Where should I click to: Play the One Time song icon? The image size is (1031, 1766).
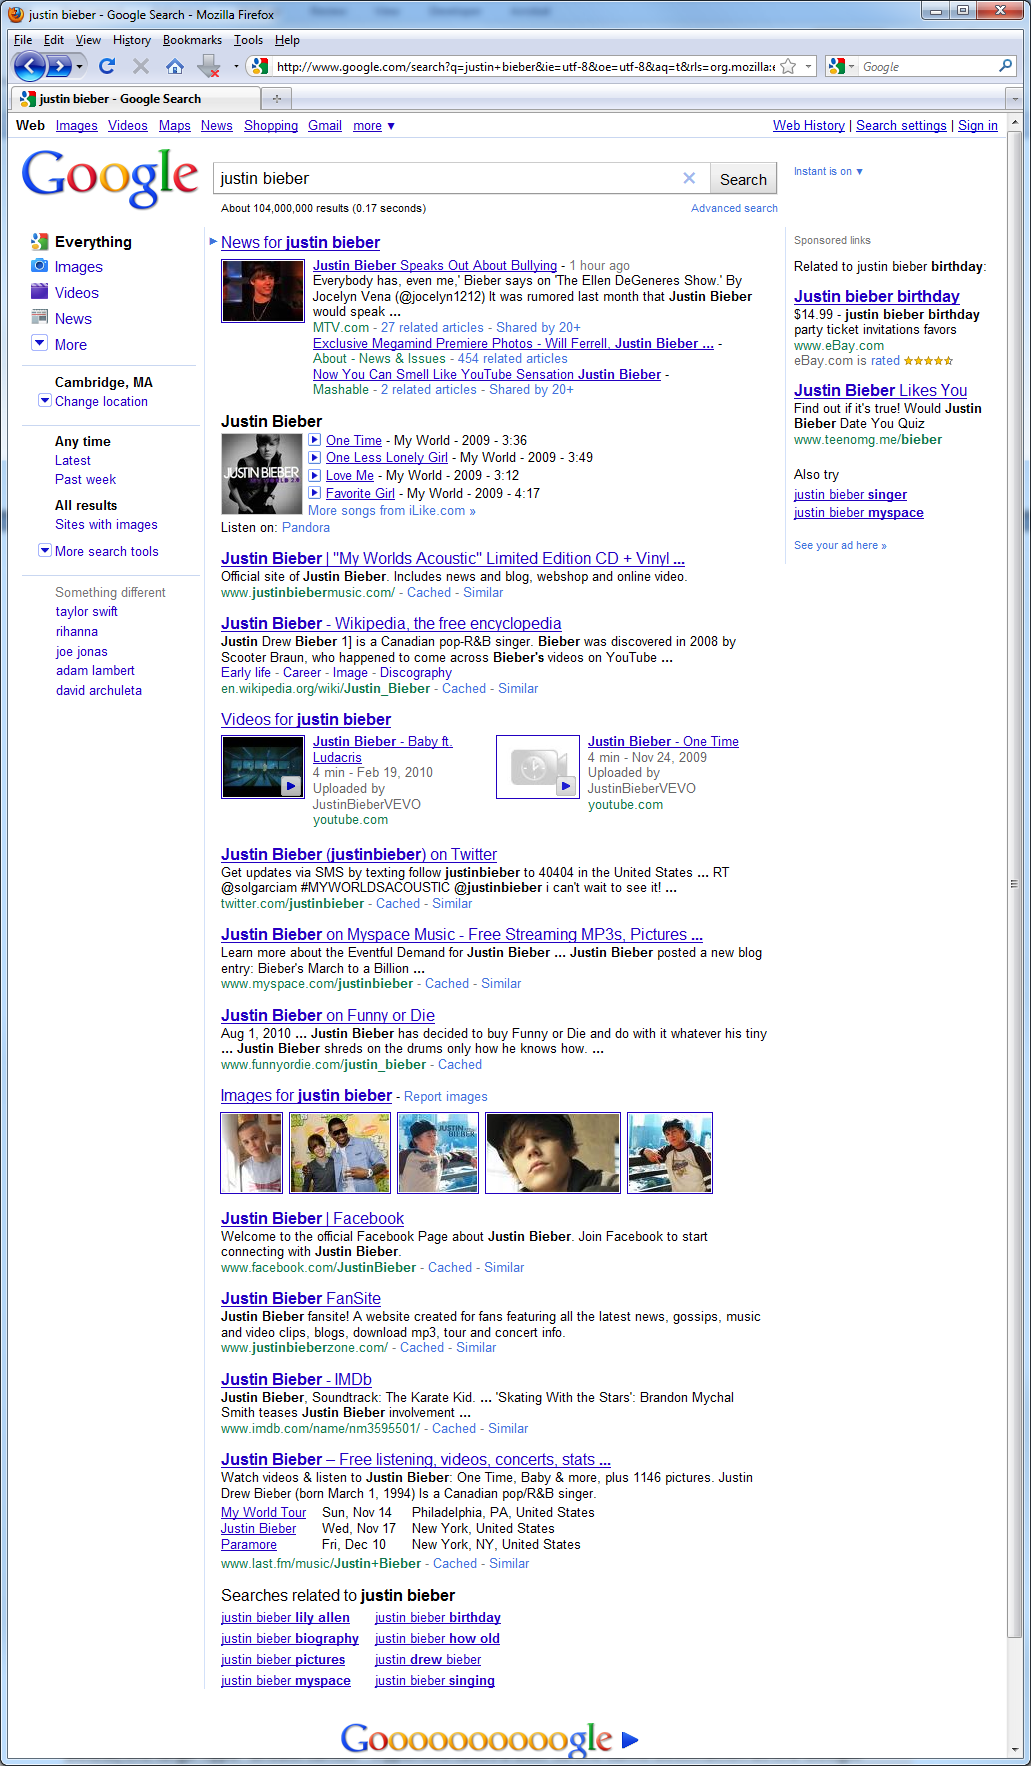coord(314,440)
